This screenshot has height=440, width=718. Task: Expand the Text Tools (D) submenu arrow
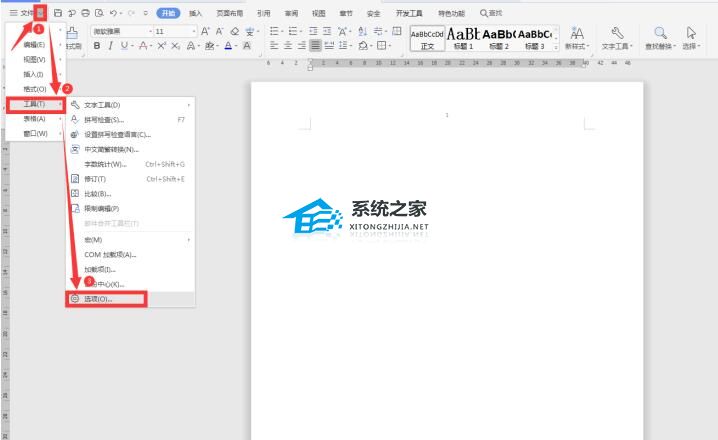[188, 105]
